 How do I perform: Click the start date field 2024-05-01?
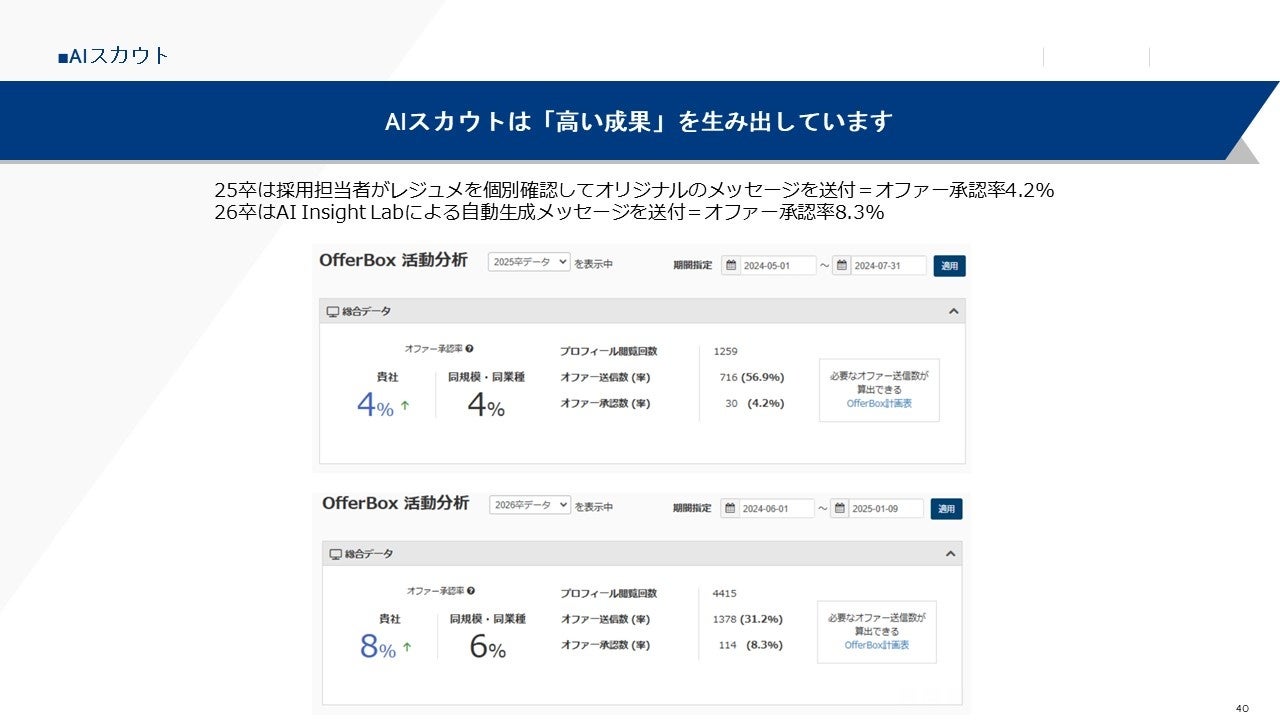tap(778, 266)
